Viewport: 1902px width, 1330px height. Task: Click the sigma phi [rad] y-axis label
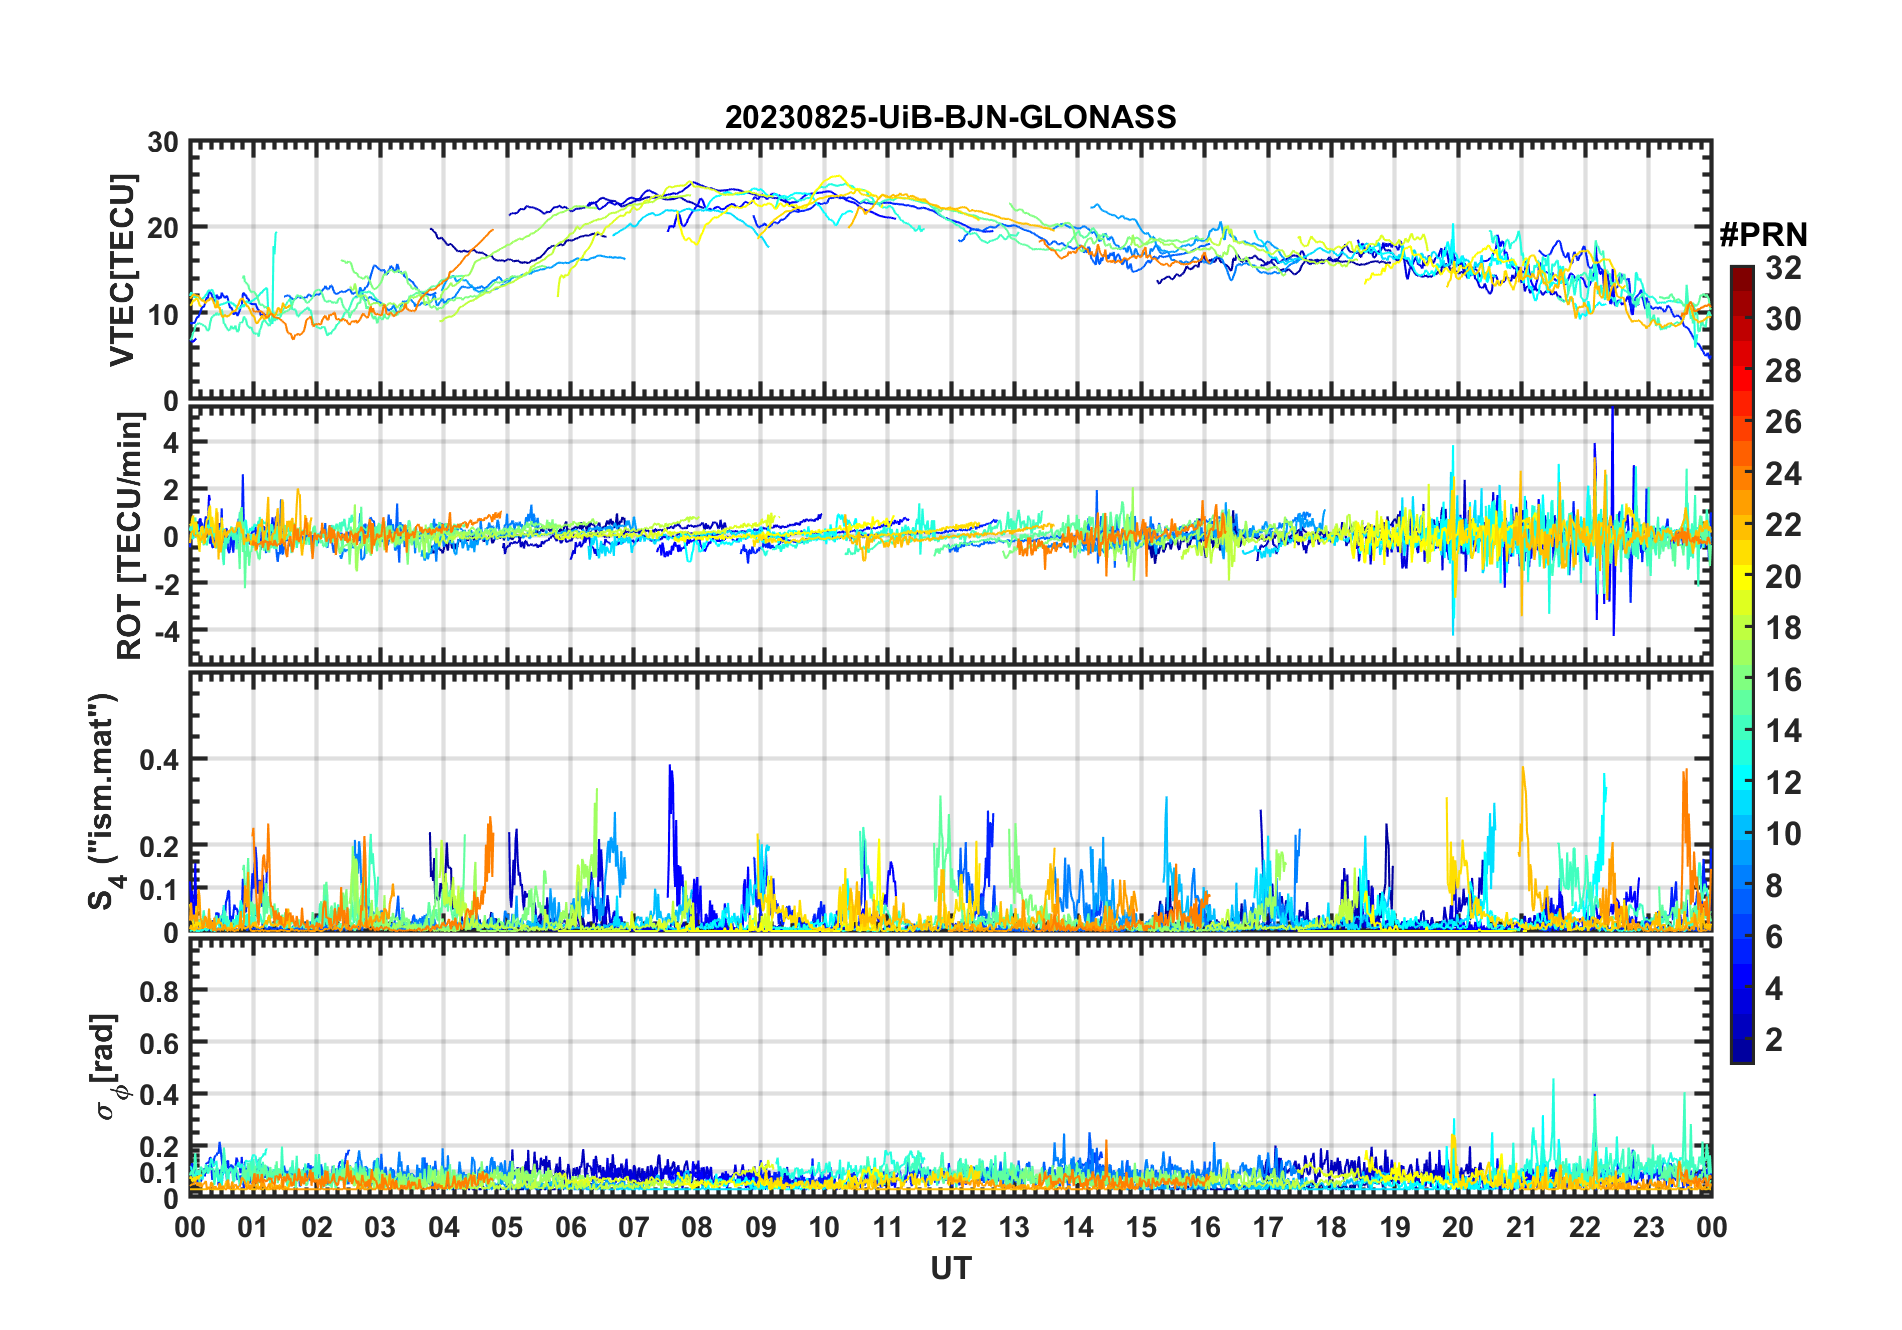click(x=107, y=1066)
